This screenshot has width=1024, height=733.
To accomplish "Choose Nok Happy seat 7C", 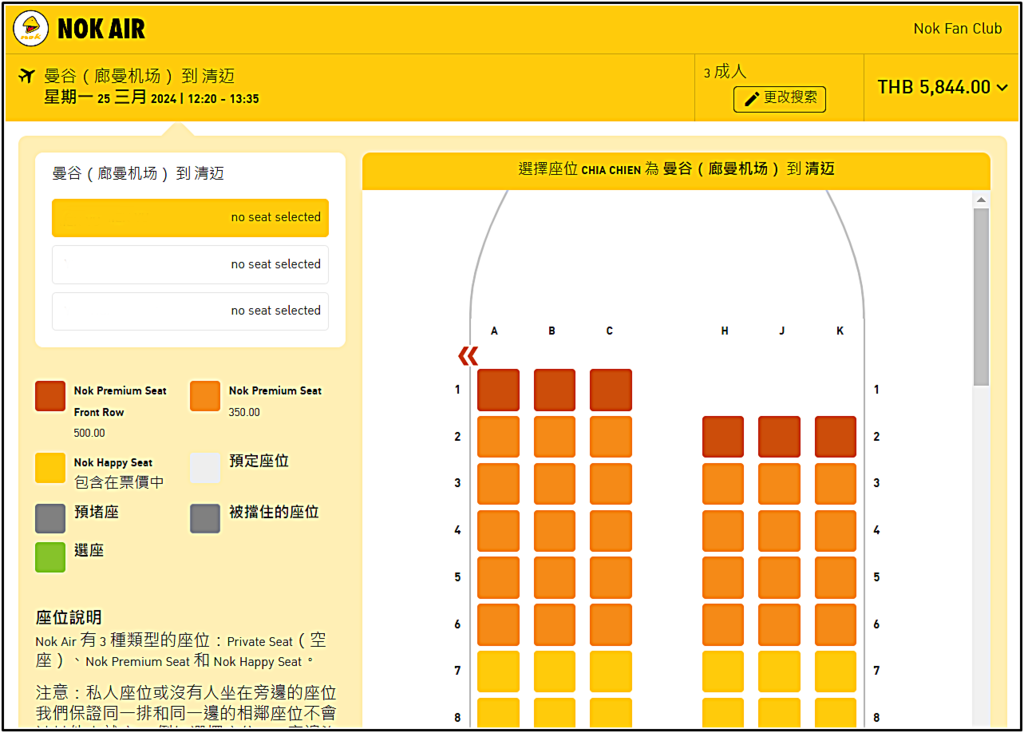I will (611, 671).
